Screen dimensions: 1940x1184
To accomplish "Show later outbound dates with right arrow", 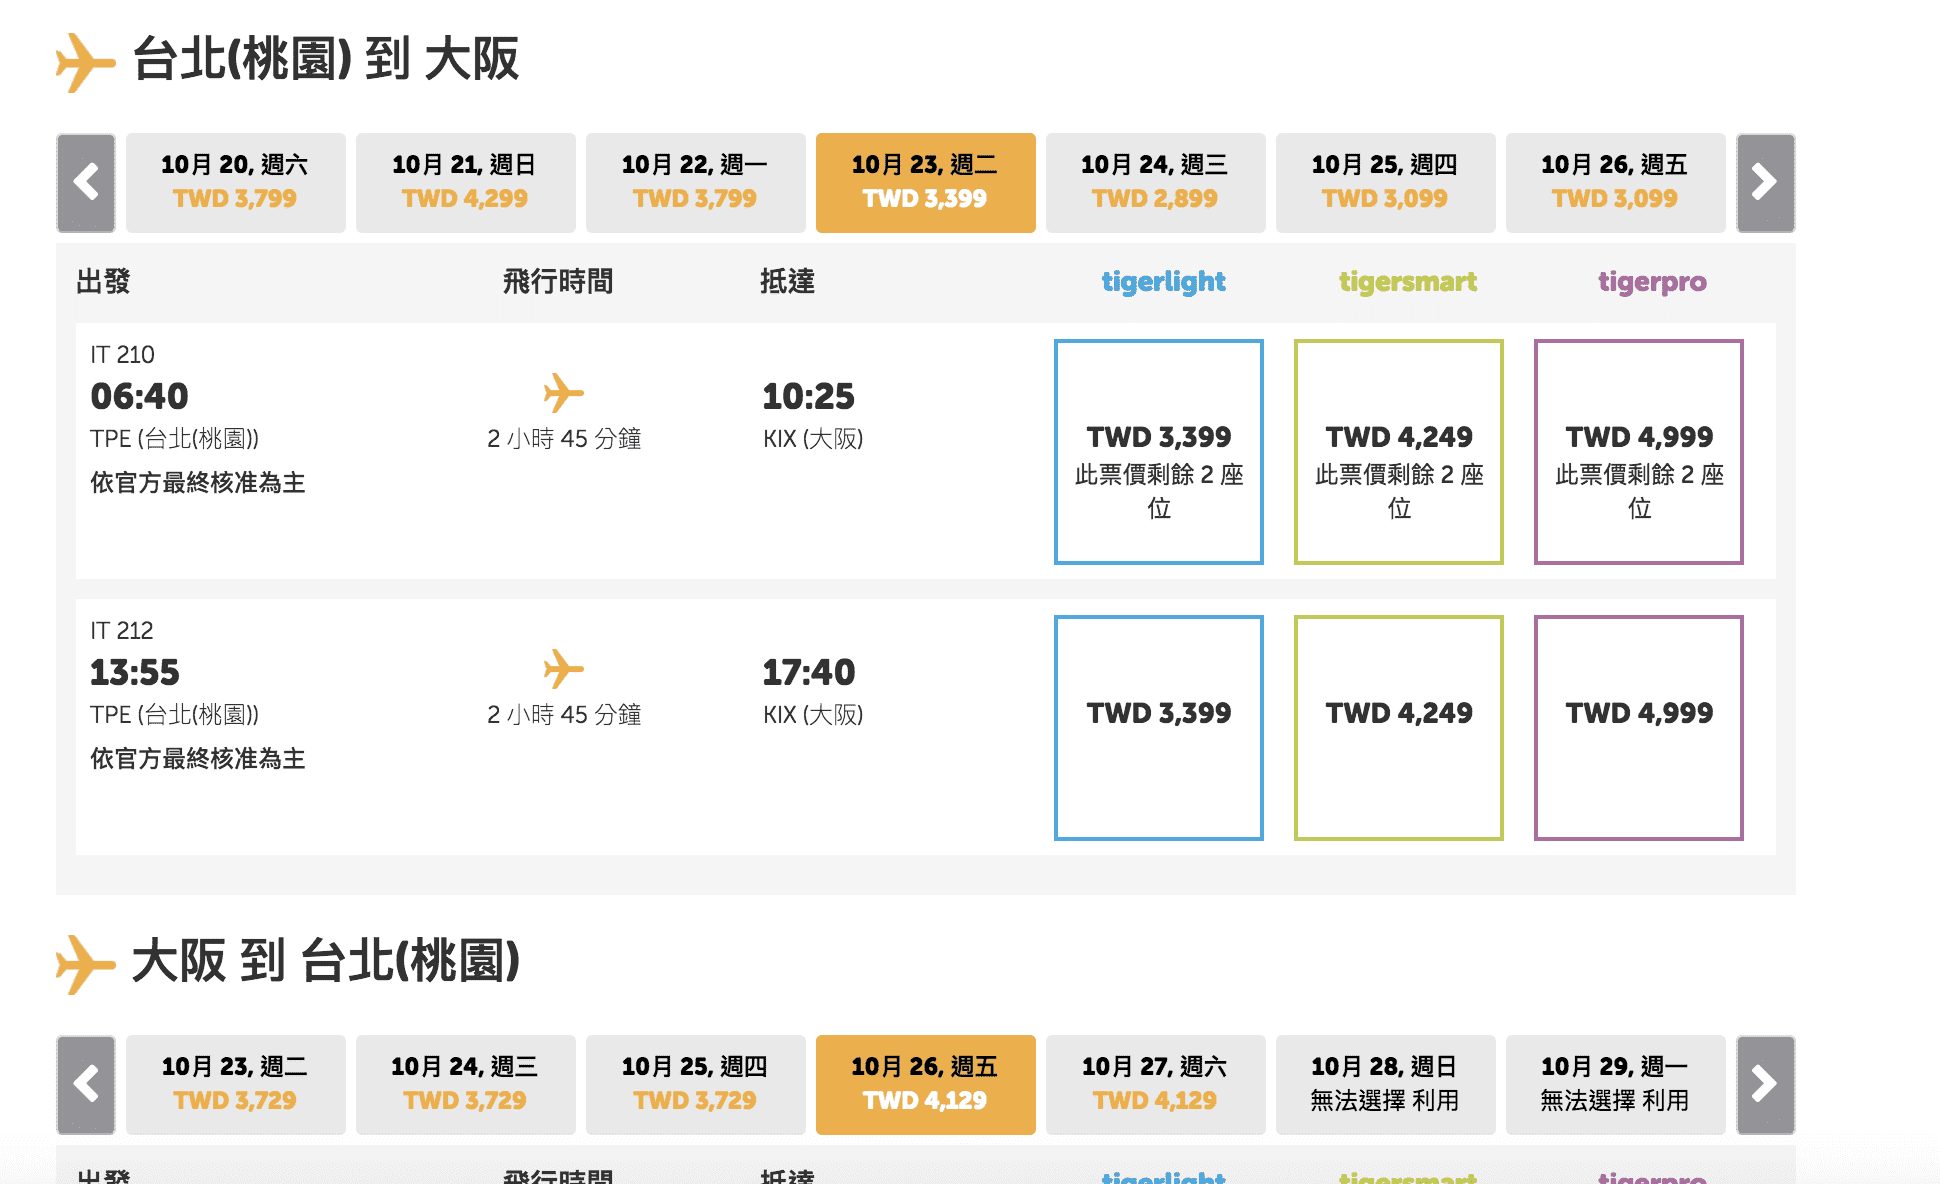I will click(x=1765, y=183).
